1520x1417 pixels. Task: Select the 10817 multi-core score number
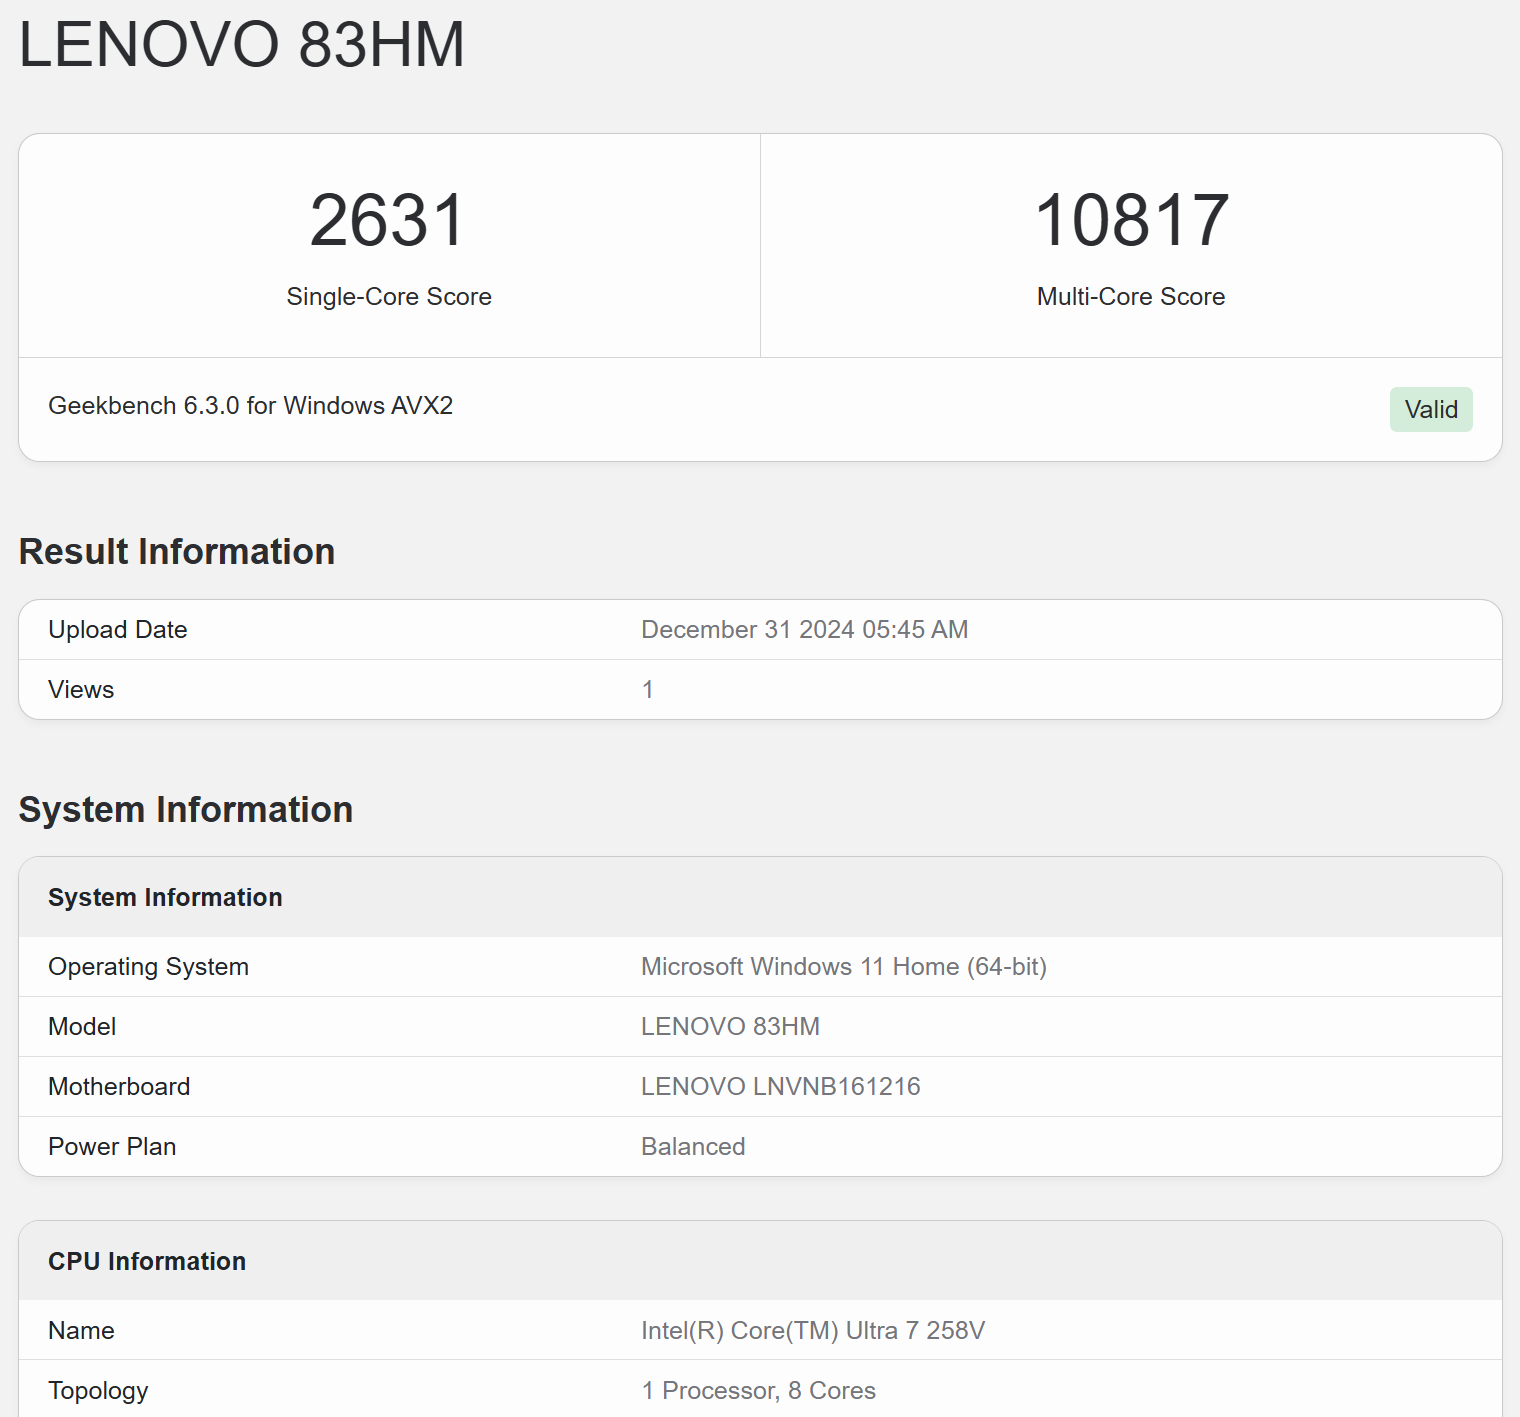1131,220
